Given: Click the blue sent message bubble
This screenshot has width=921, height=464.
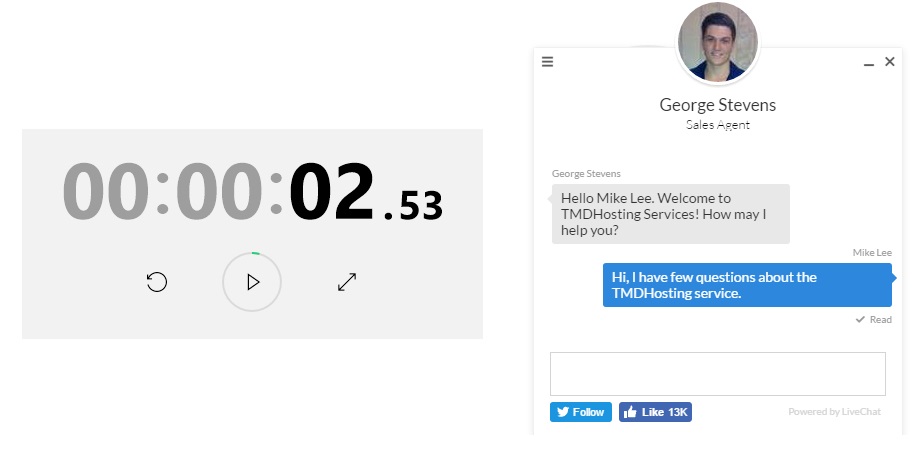Looking at the screenshot, I should point(747,285).
